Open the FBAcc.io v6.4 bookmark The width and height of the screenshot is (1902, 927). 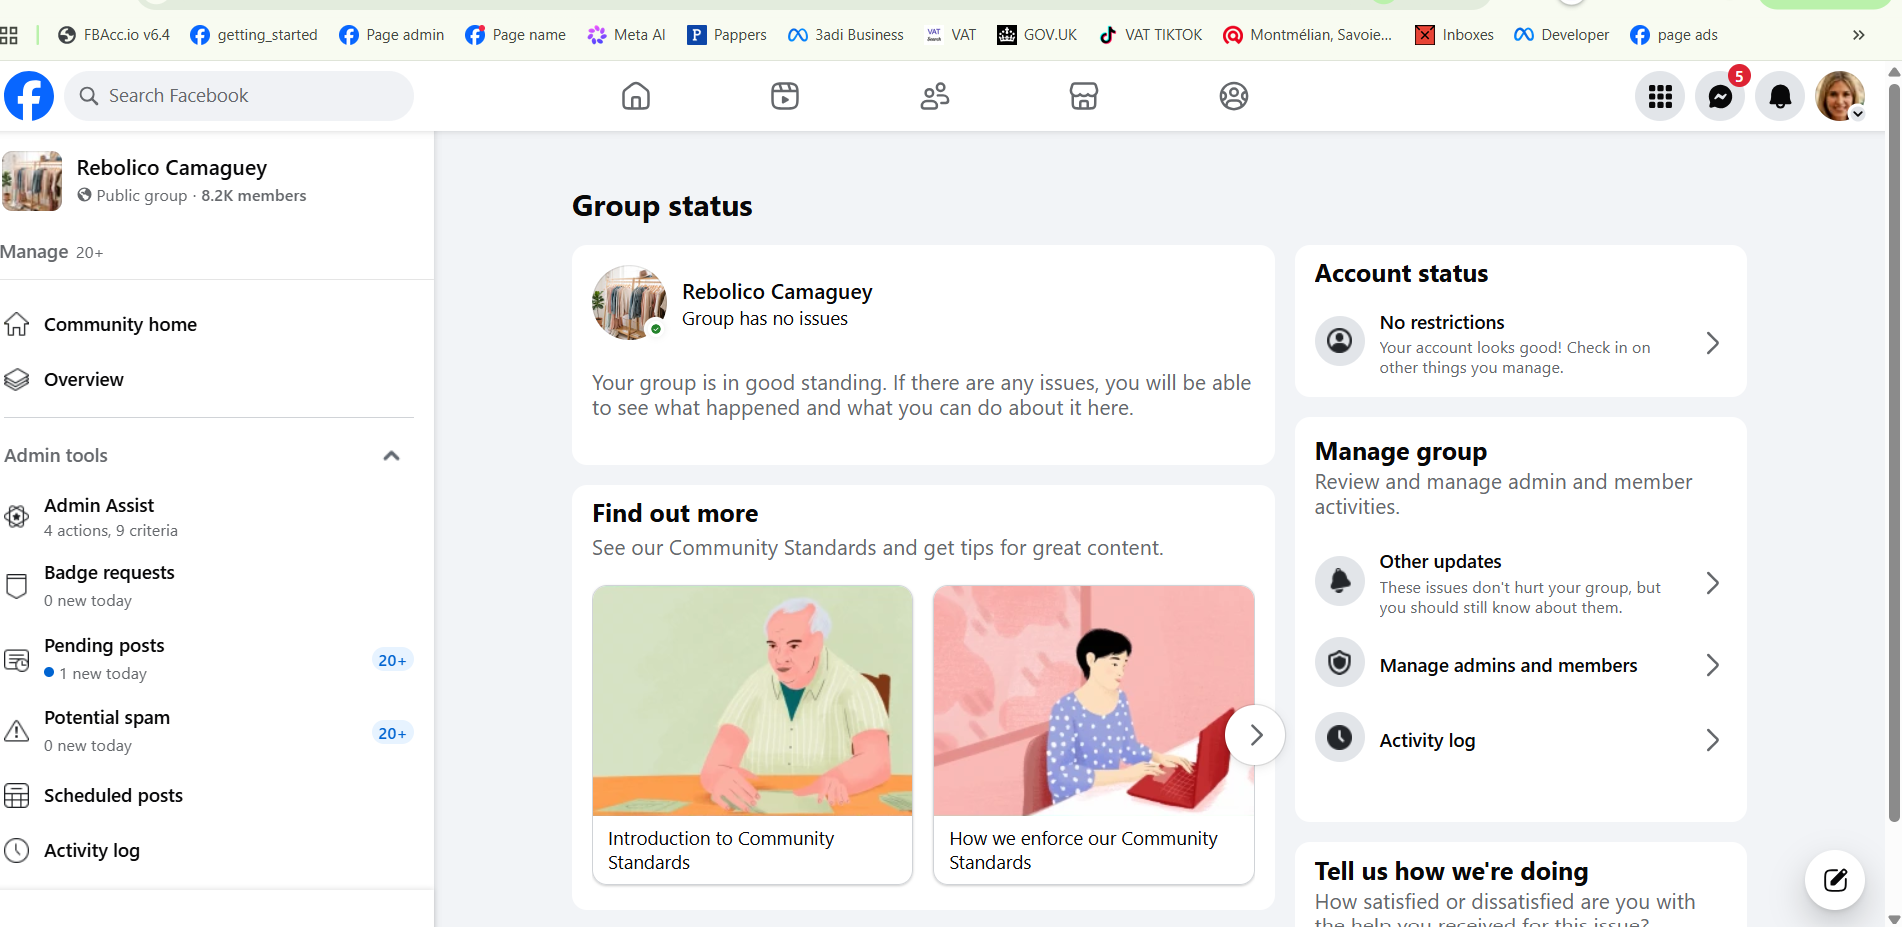[x=114, y=35]
